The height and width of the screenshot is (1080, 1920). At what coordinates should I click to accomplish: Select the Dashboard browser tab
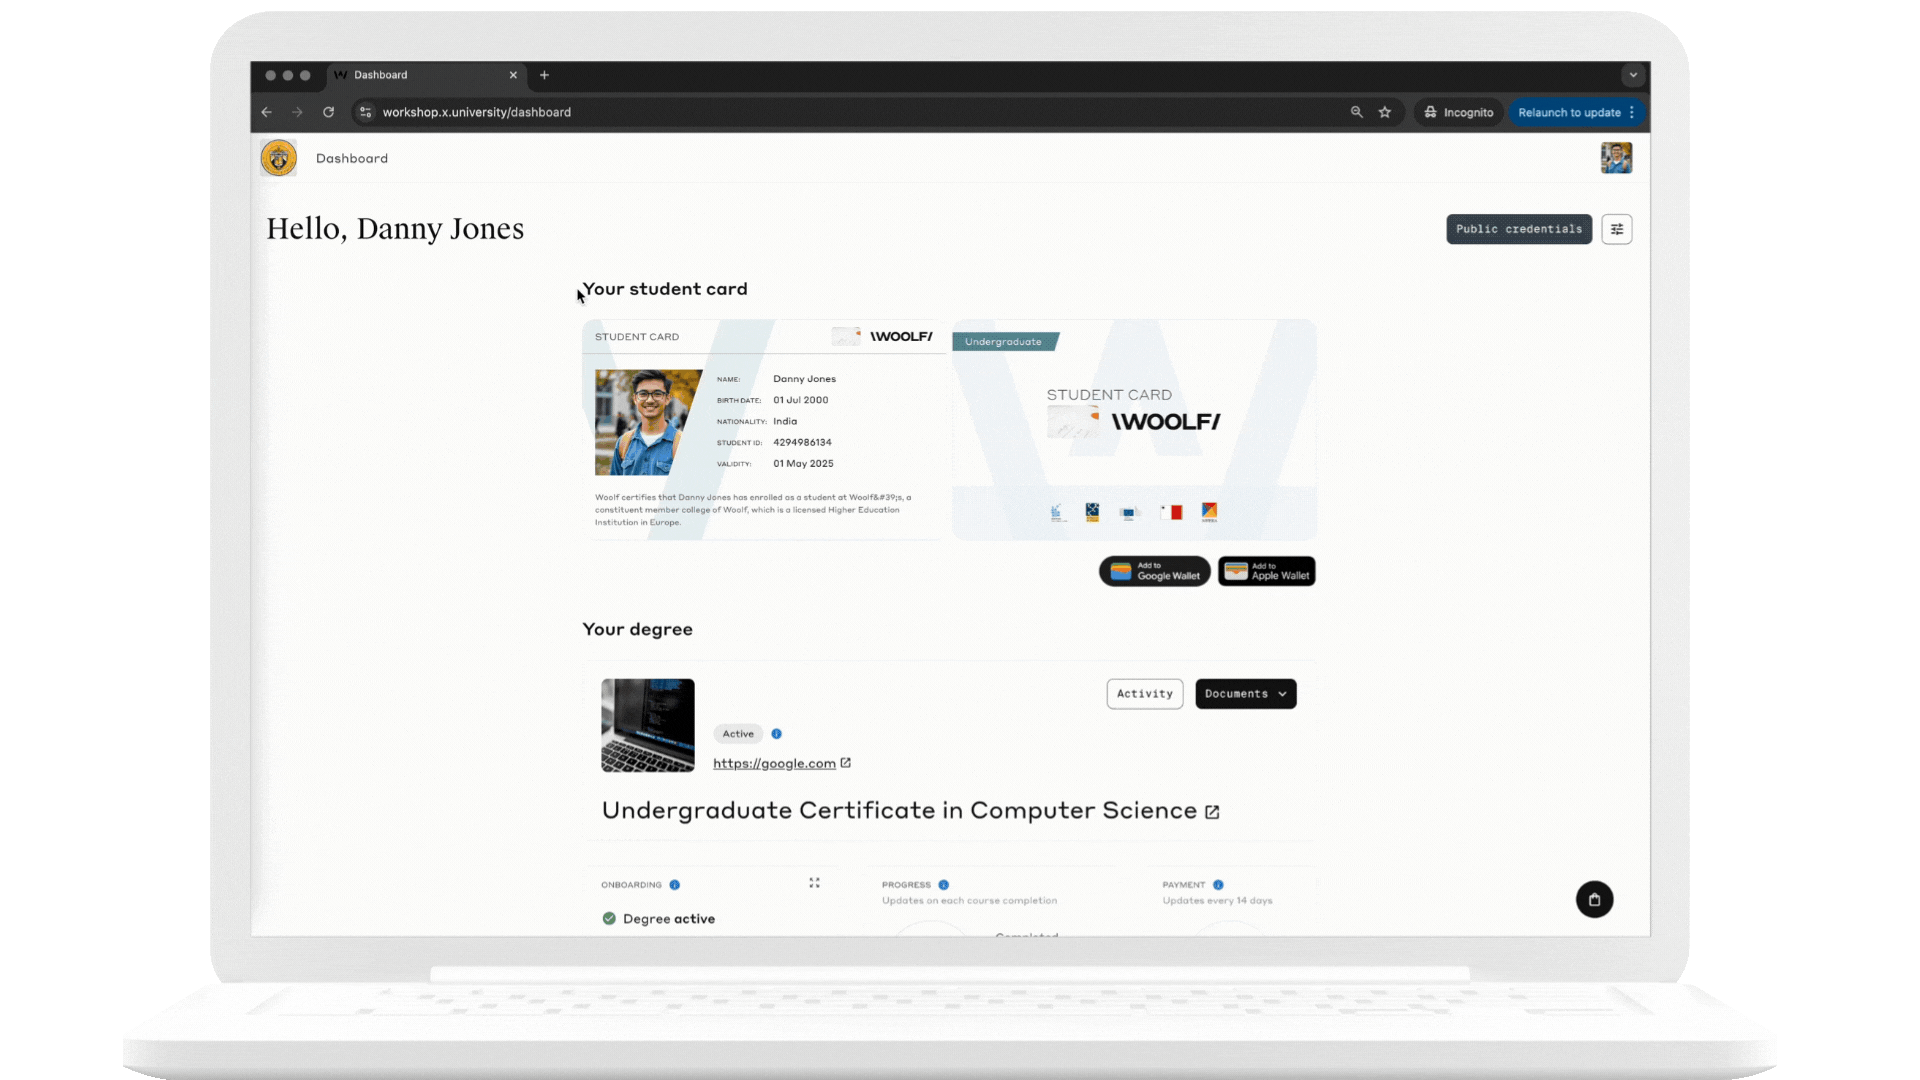click(x=383, y=75)
